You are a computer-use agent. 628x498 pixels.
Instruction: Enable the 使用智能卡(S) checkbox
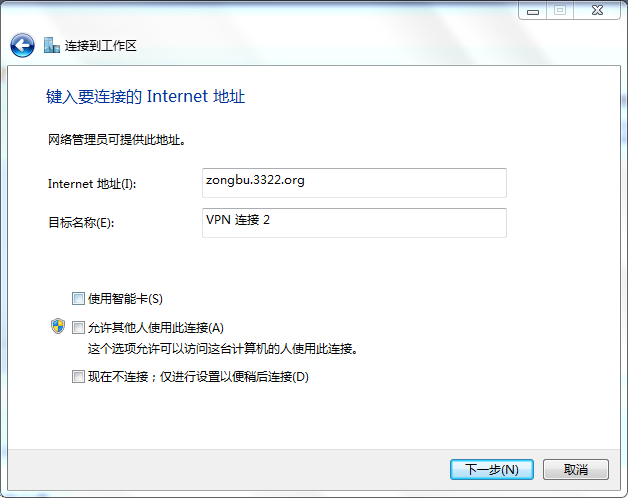point(78,298)
